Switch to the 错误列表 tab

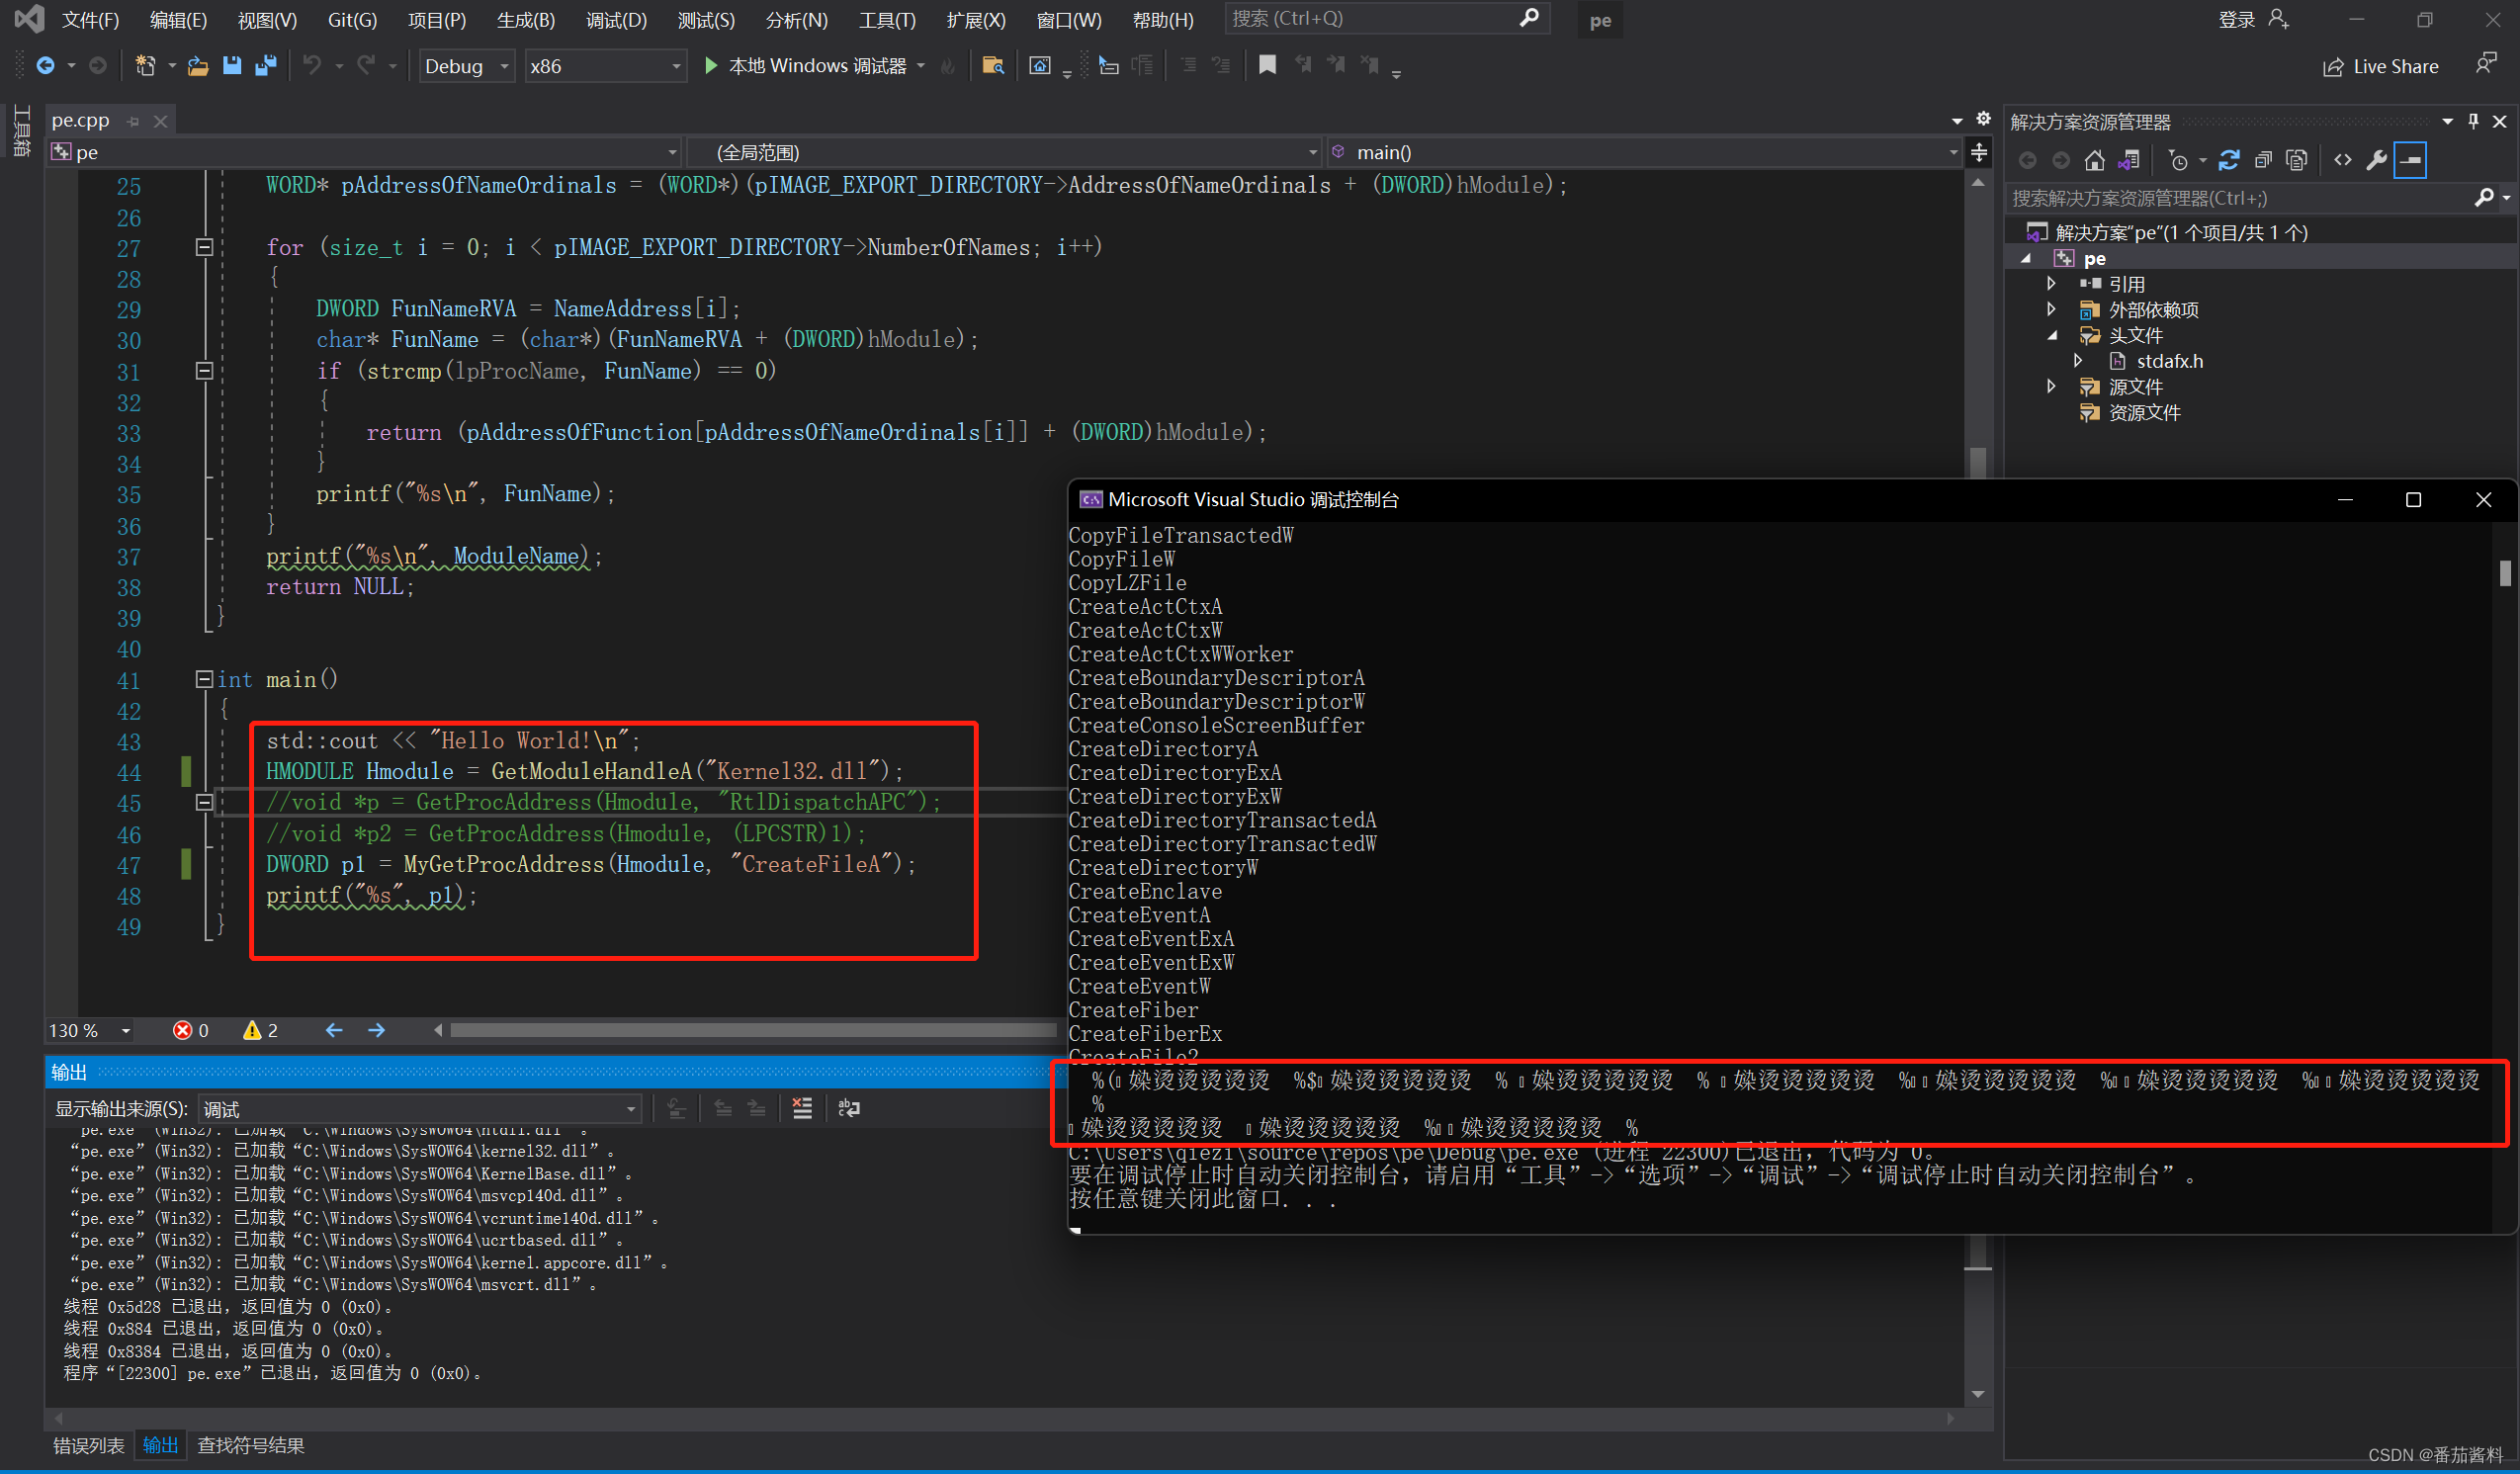coord(88,1445)
